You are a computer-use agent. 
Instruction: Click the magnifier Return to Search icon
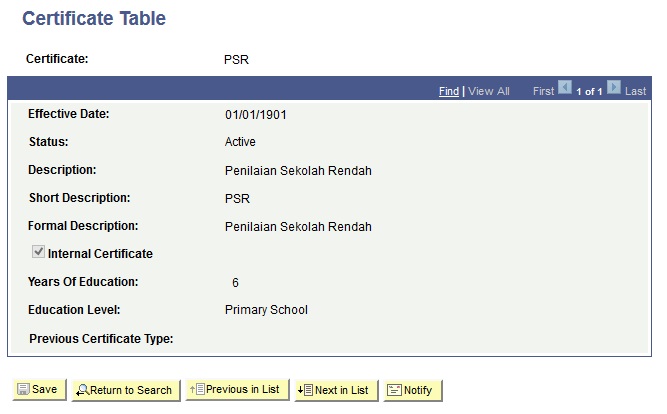(82, 390)
